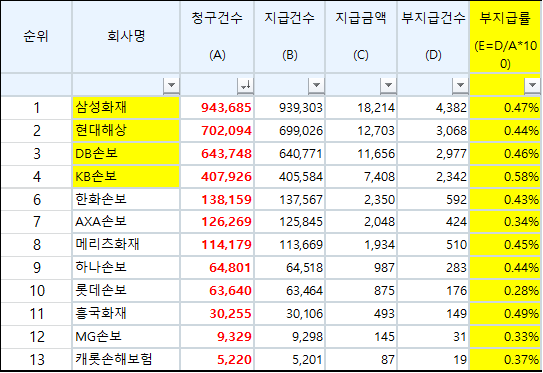The image size is (543, 373).
Task: Select the 청구건수 (A) header cell
Action: coord(217,36)
